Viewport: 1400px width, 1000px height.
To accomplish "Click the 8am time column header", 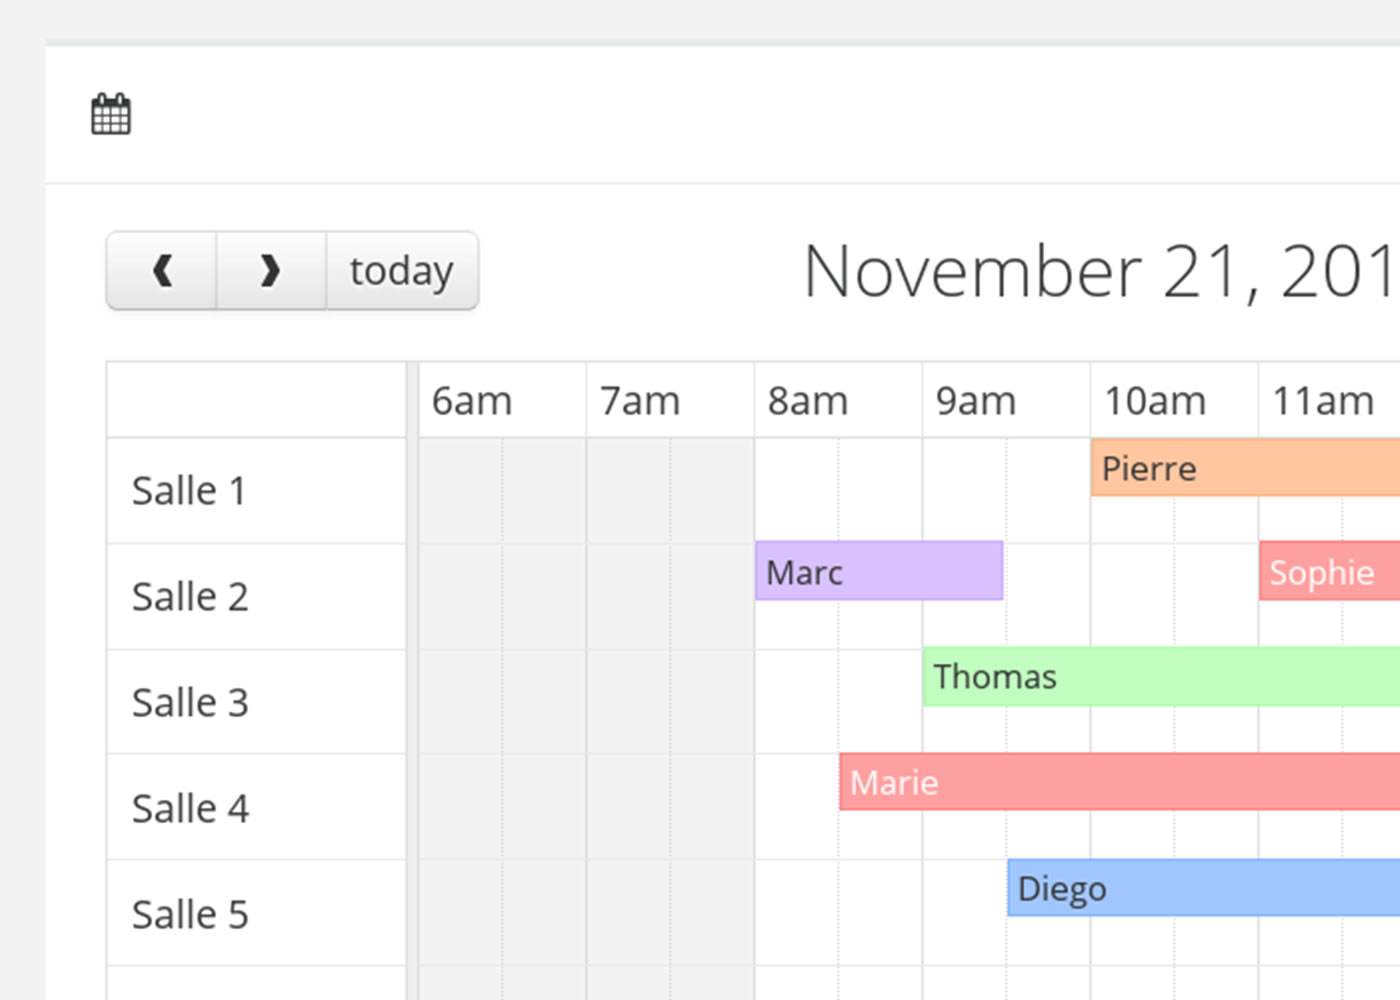I will click(x=808, y=401).
